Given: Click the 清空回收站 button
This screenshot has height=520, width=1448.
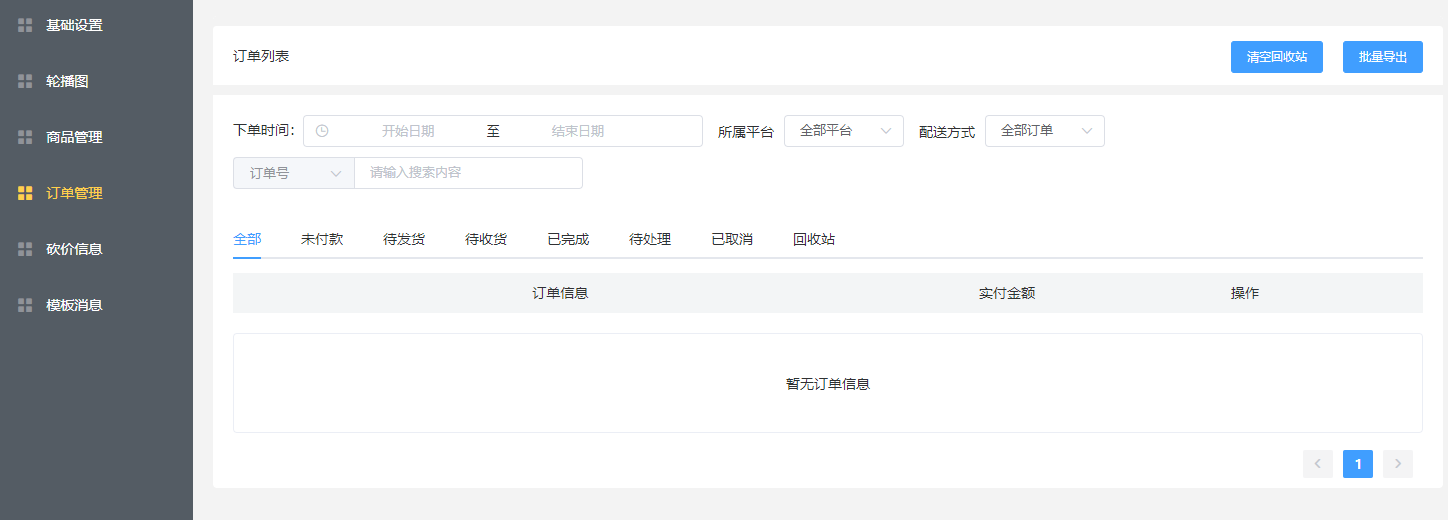Looking at the screenshot, I should pos(1276,57).
